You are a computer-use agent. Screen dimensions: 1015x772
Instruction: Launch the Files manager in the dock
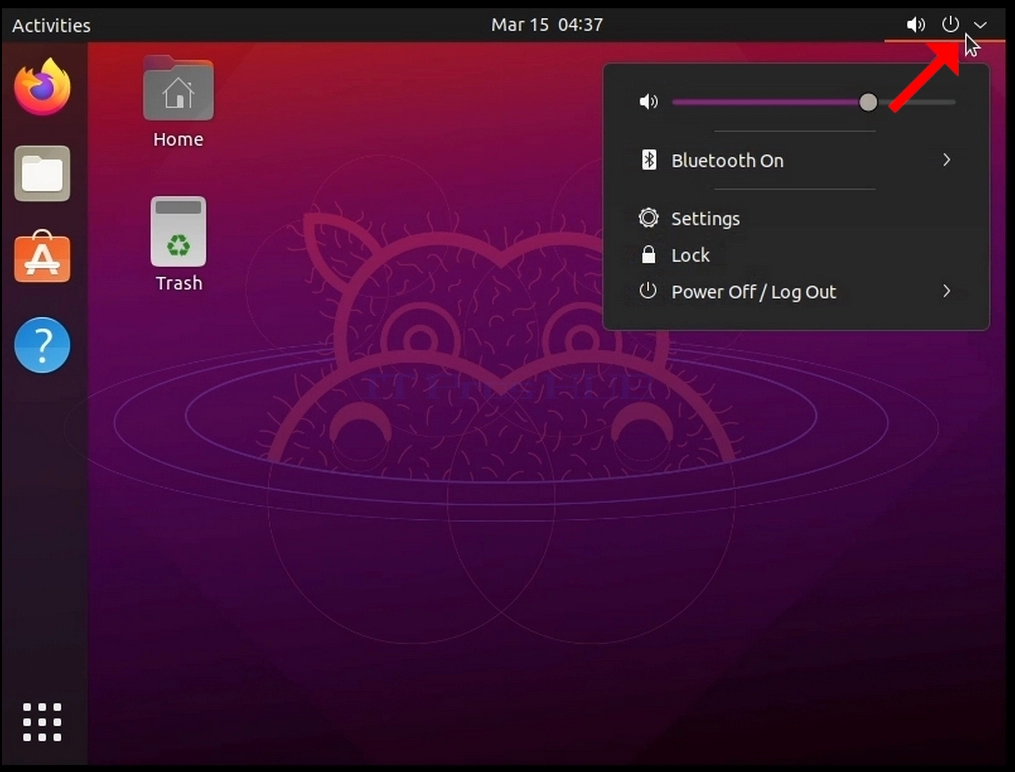42,173
